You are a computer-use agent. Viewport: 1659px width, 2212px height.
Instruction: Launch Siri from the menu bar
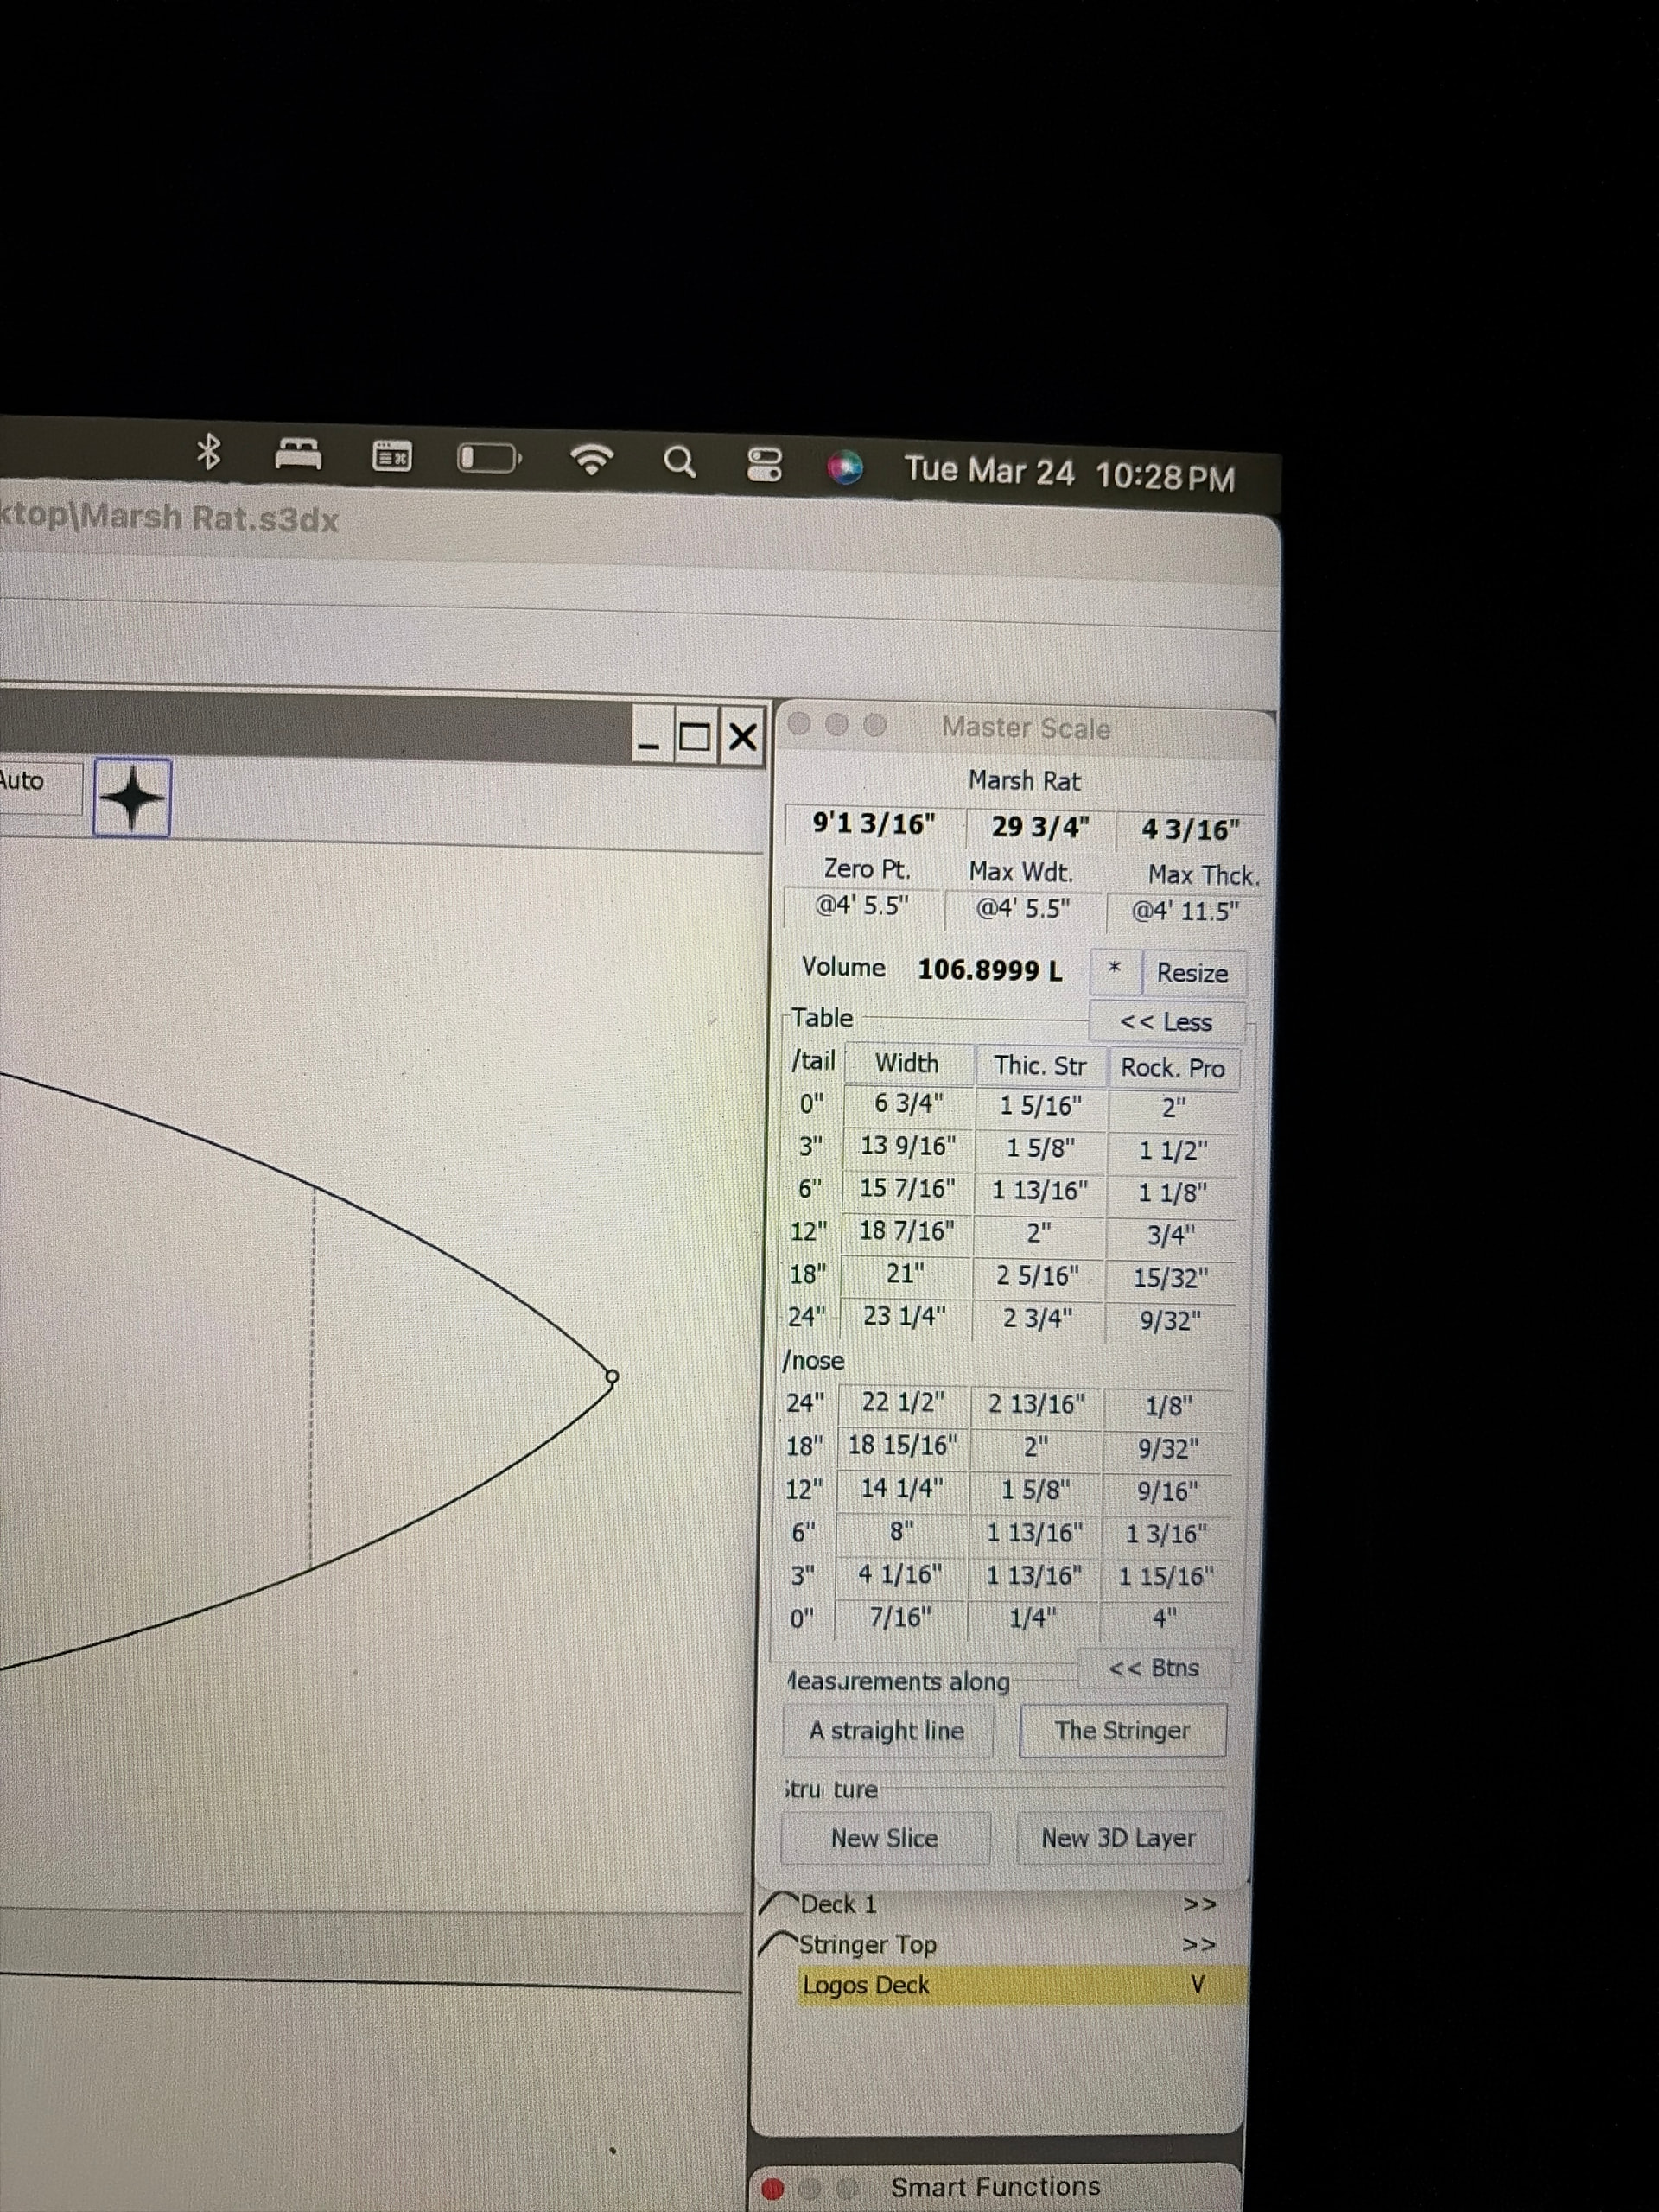[x=845, y=467]
